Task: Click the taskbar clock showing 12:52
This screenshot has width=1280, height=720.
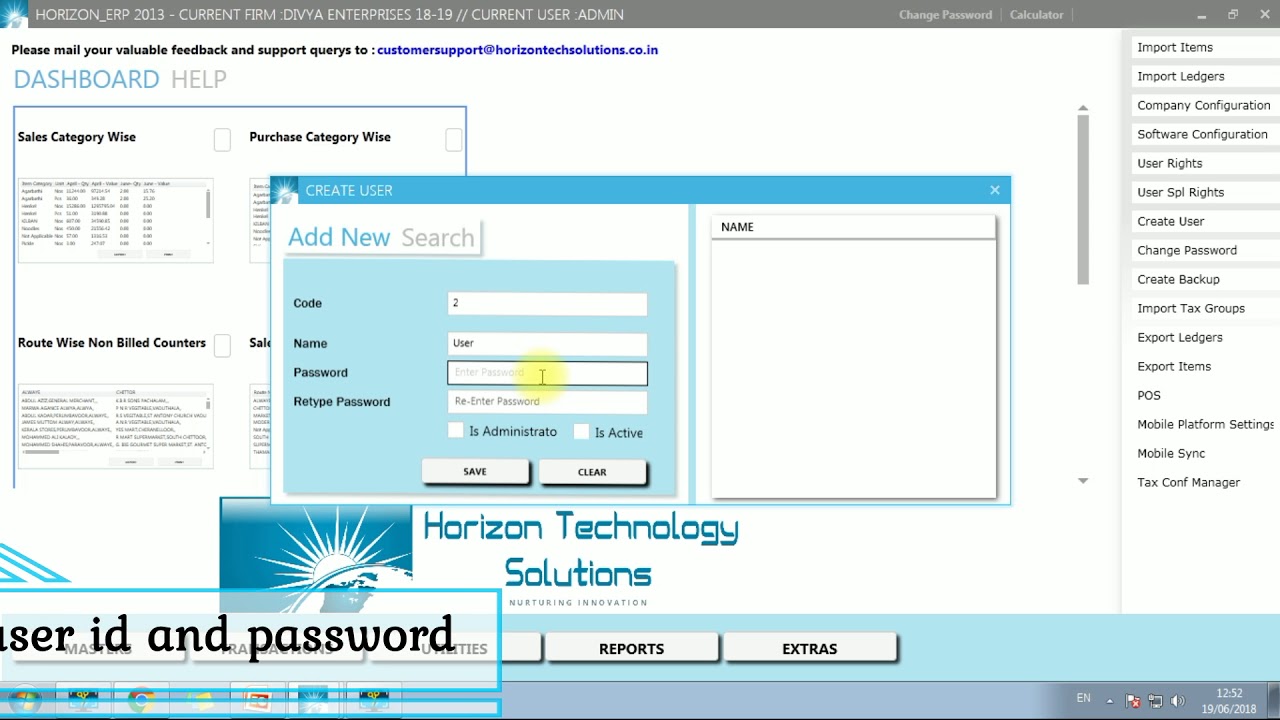Action: [1229, 701]
